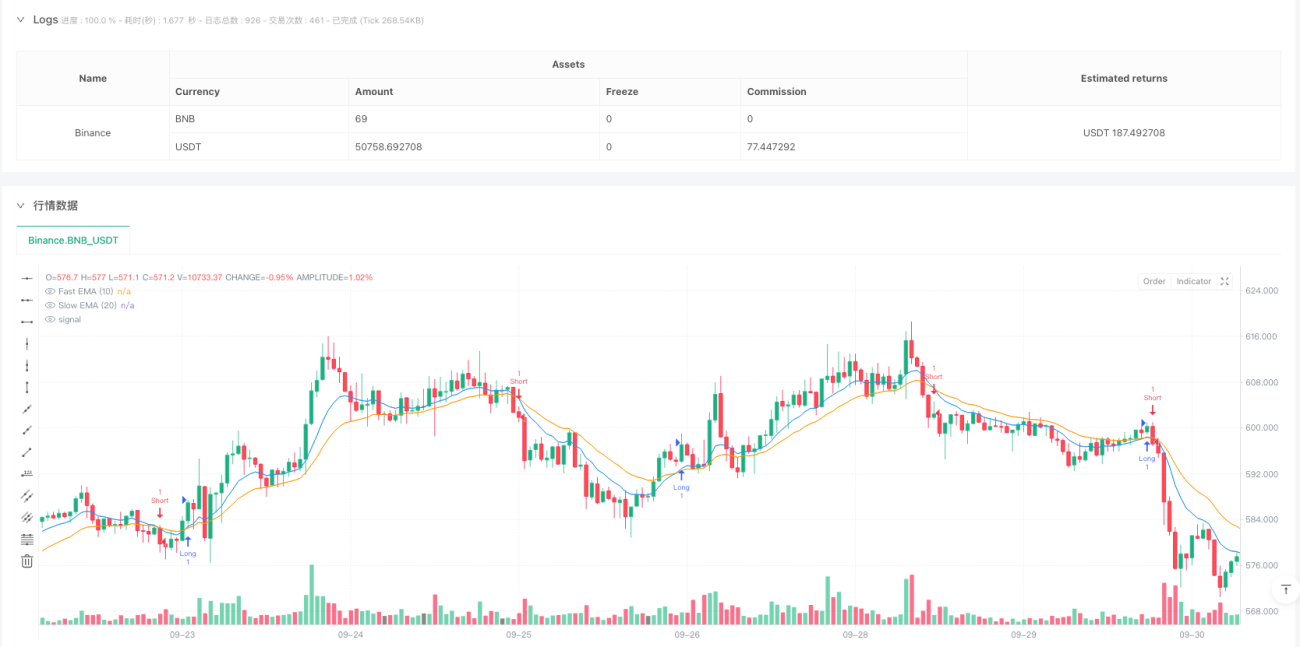Click the scroll-to-top floating button

(x=1286, y=590)
